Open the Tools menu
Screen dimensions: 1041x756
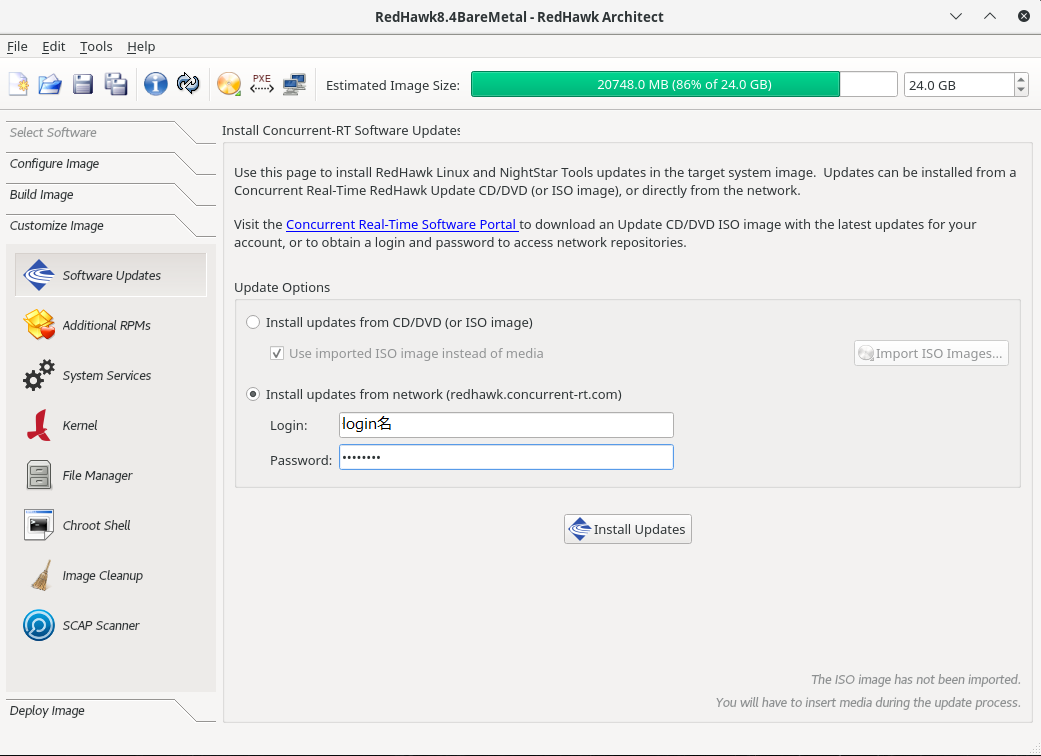(96, 46)
